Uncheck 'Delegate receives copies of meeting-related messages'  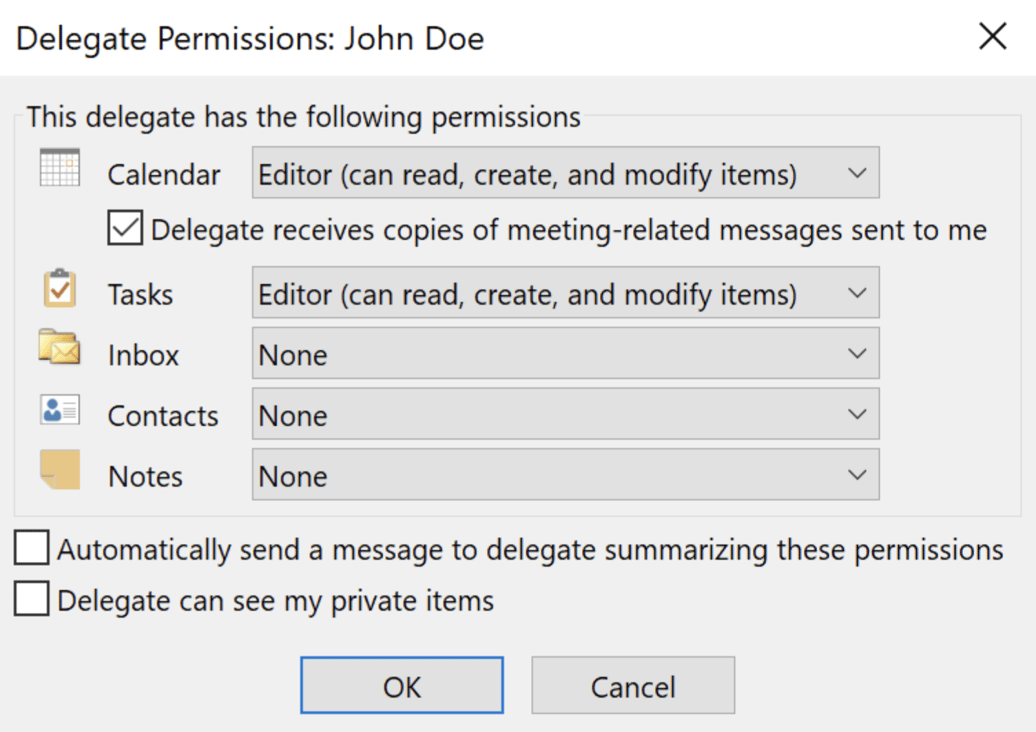click(124, 229)
